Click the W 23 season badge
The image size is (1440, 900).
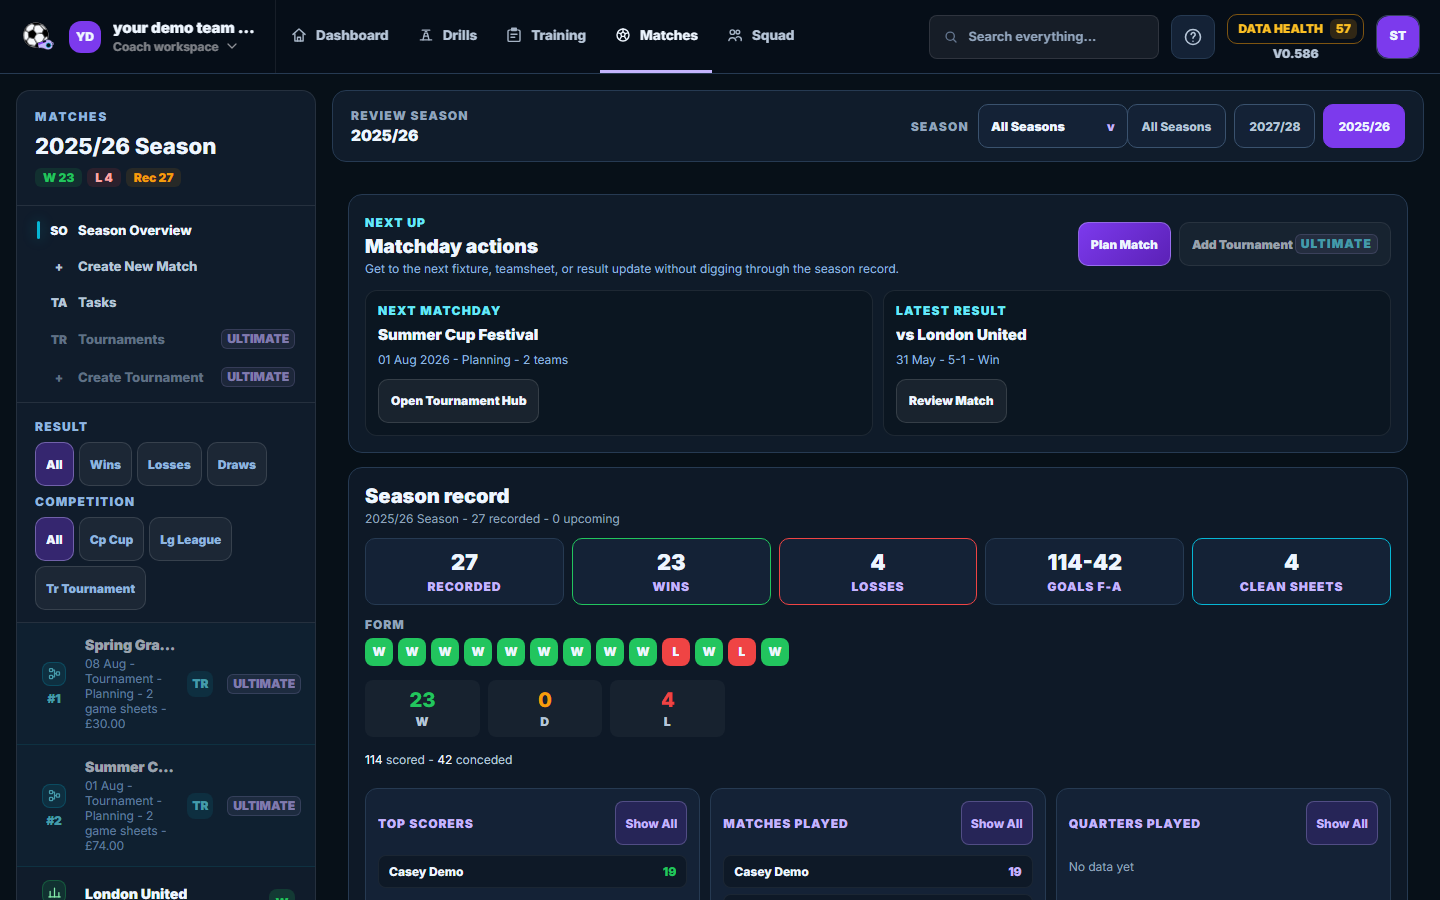coord(58,178)
